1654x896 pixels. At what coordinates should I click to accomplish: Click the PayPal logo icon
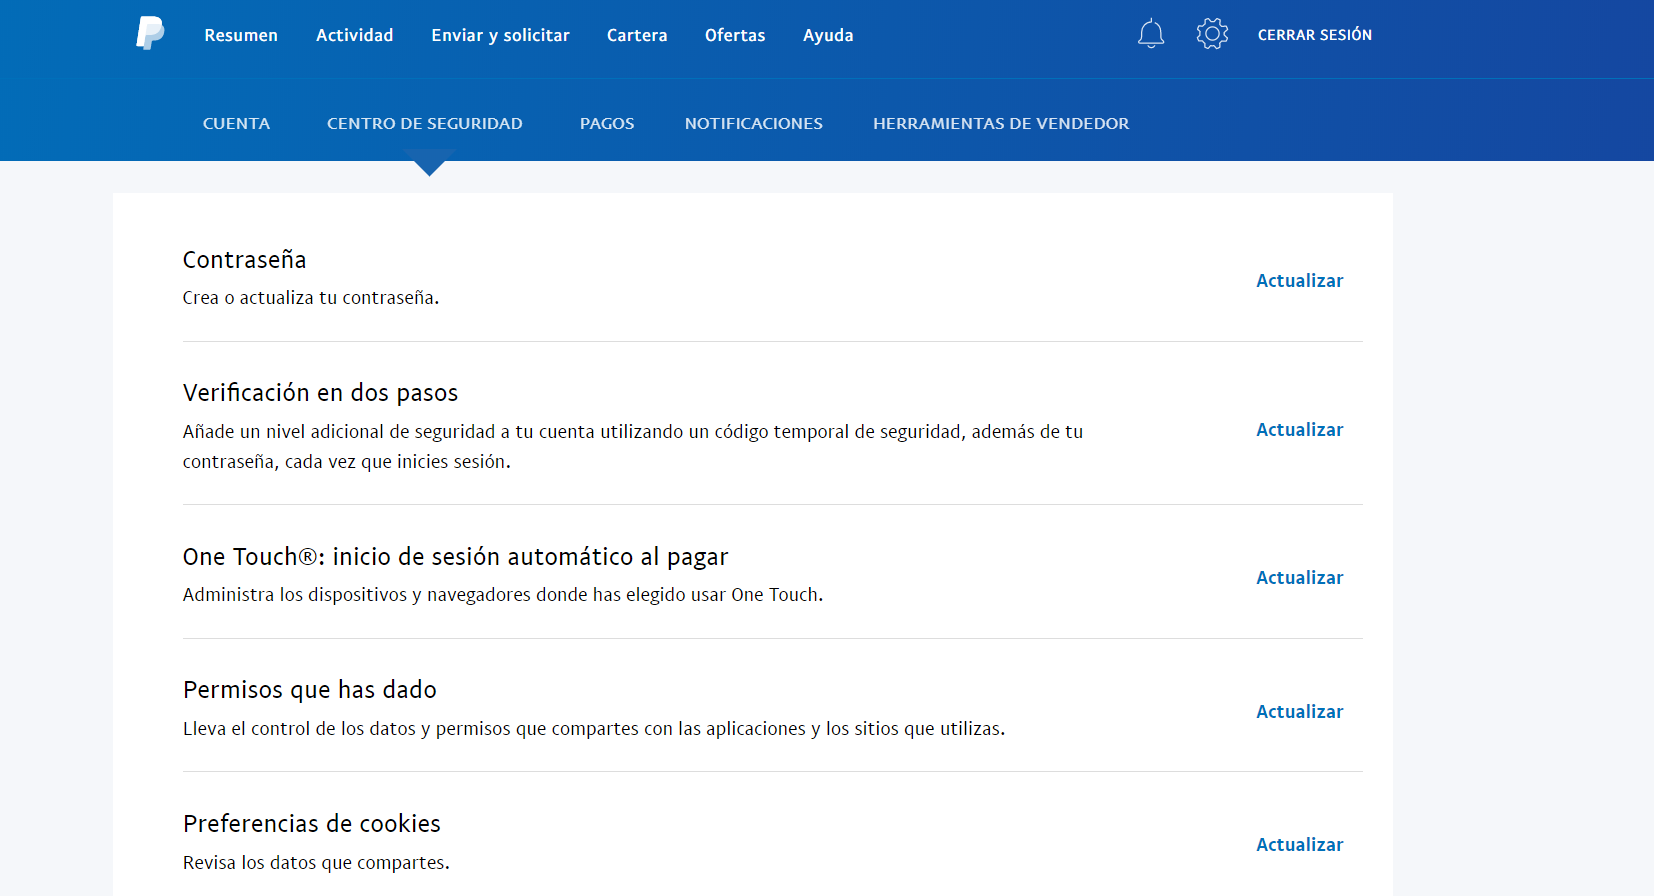point(150,34)
